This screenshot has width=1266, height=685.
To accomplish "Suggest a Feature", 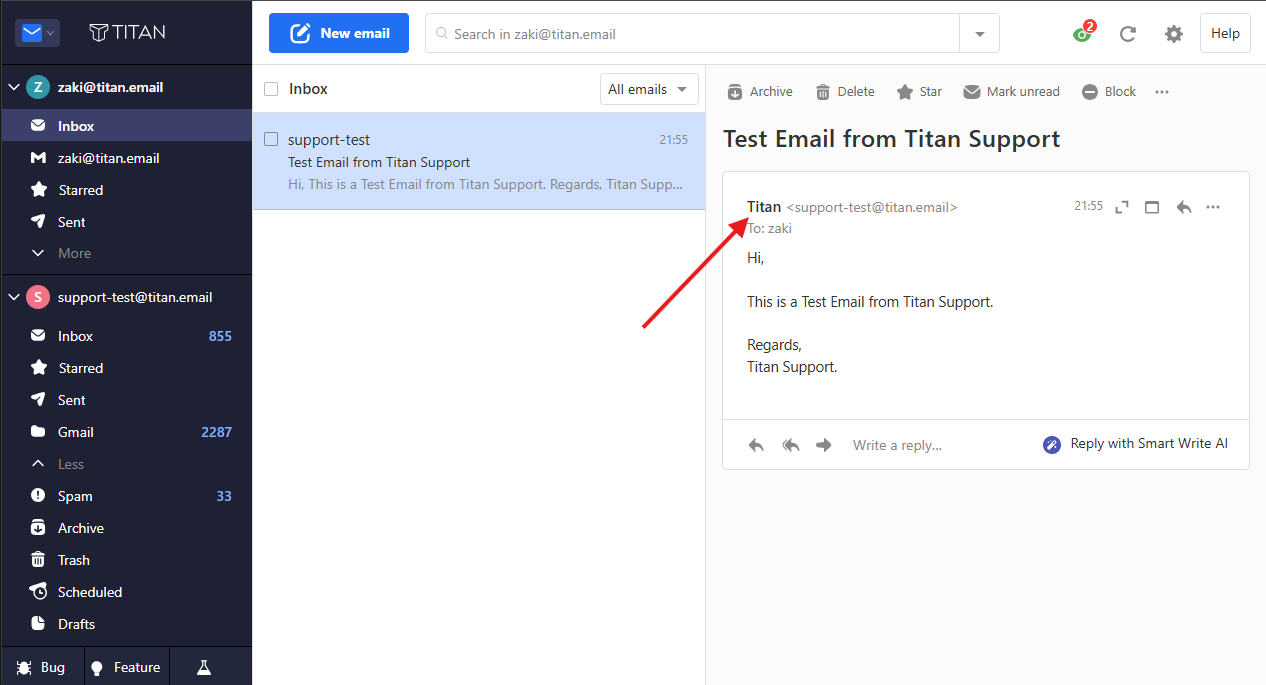I will point(125,667).
